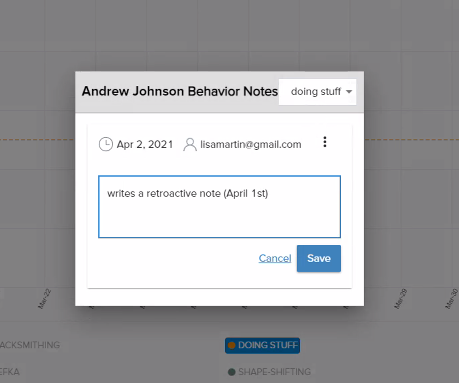Open the three-dot note options menu
459x383 pixels.
pos(325,142)
